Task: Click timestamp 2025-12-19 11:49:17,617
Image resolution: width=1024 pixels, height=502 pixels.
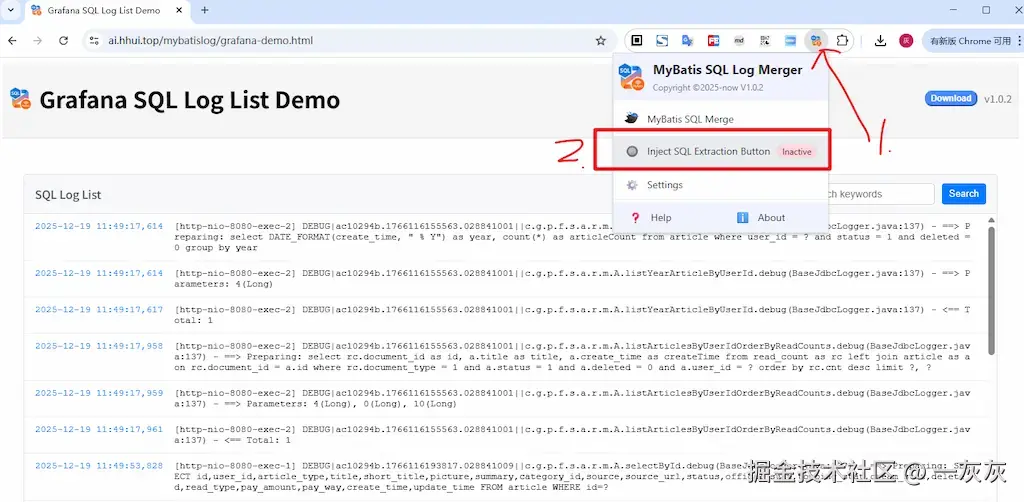Action: [x=99, y=309]
